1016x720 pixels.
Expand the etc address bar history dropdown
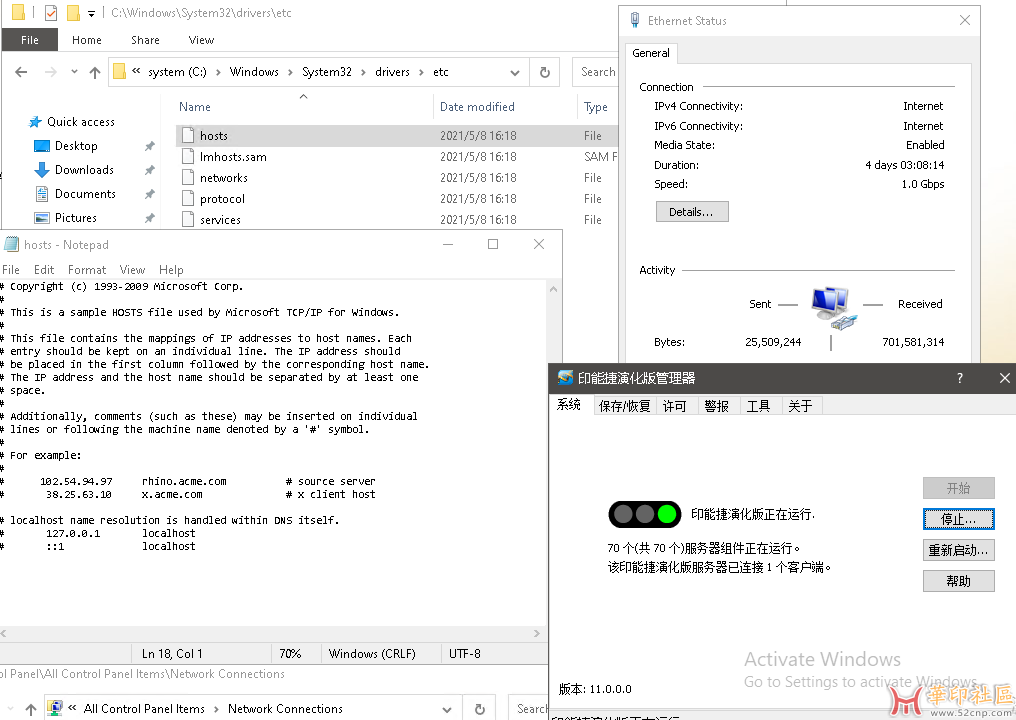(515, 72)
